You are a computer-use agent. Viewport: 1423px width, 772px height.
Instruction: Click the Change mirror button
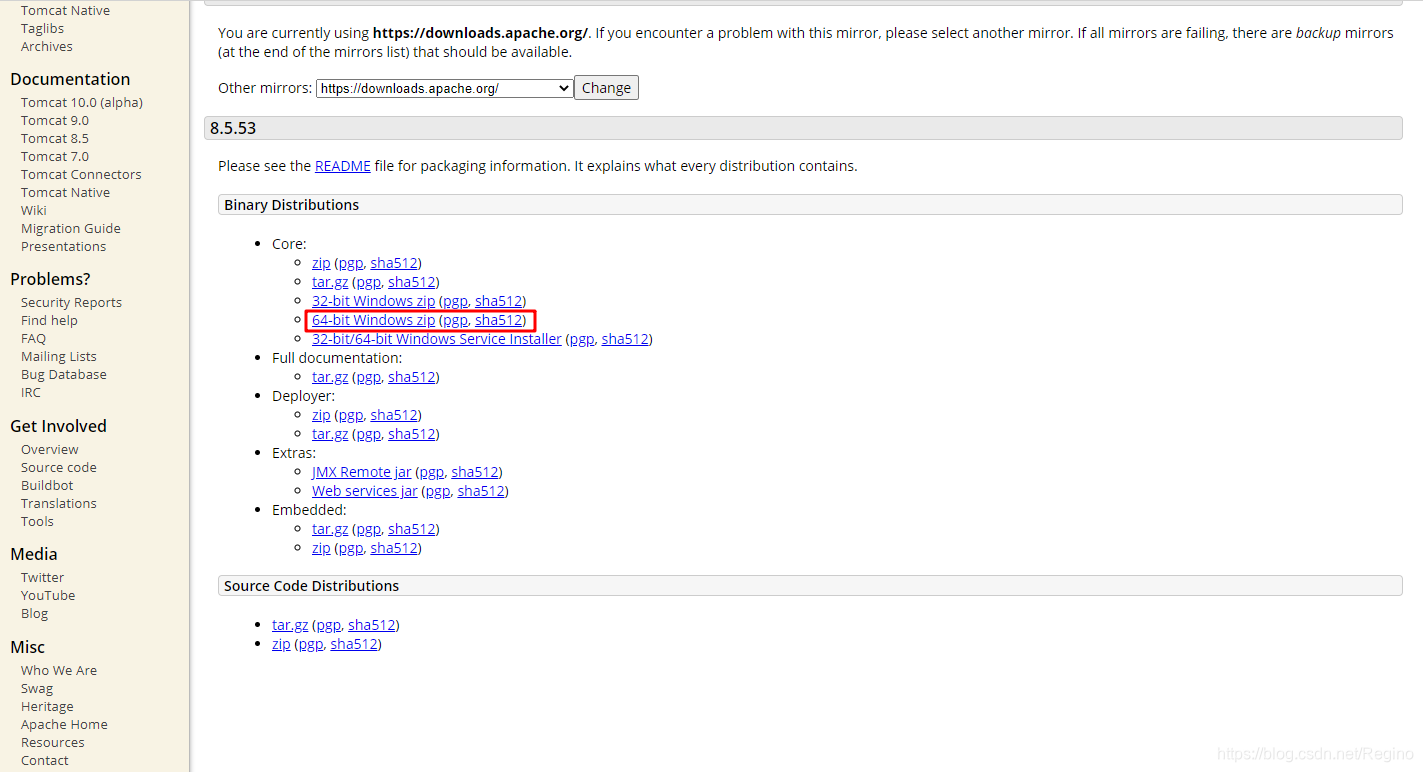pos(606,88)
